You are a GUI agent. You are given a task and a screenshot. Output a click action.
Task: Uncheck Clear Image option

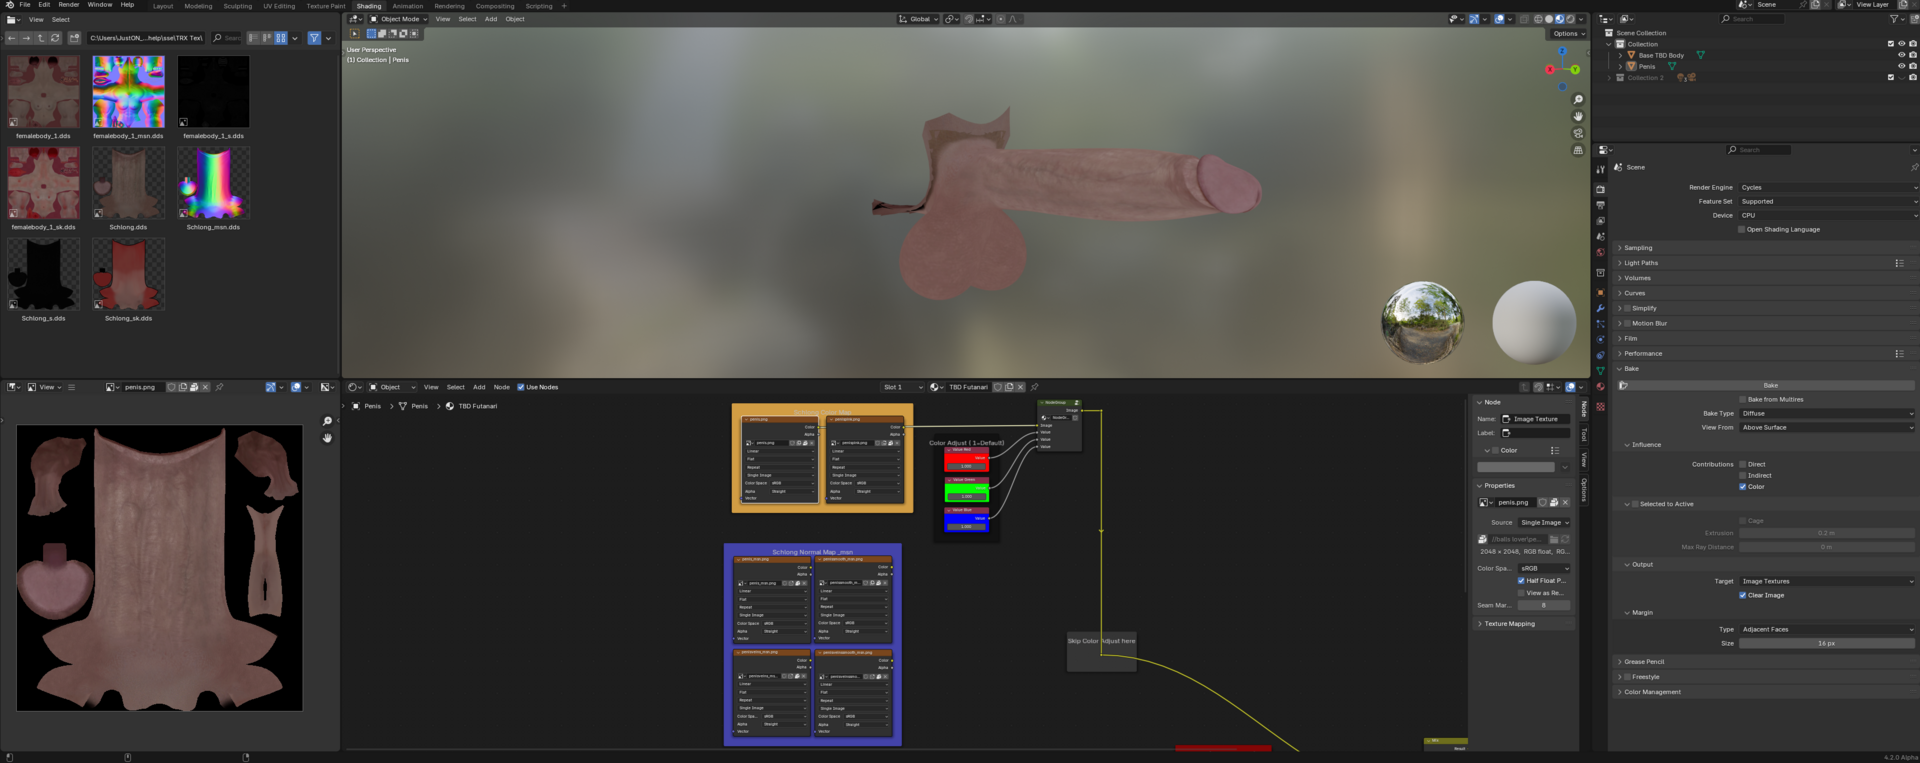[x=1743, y=595]
